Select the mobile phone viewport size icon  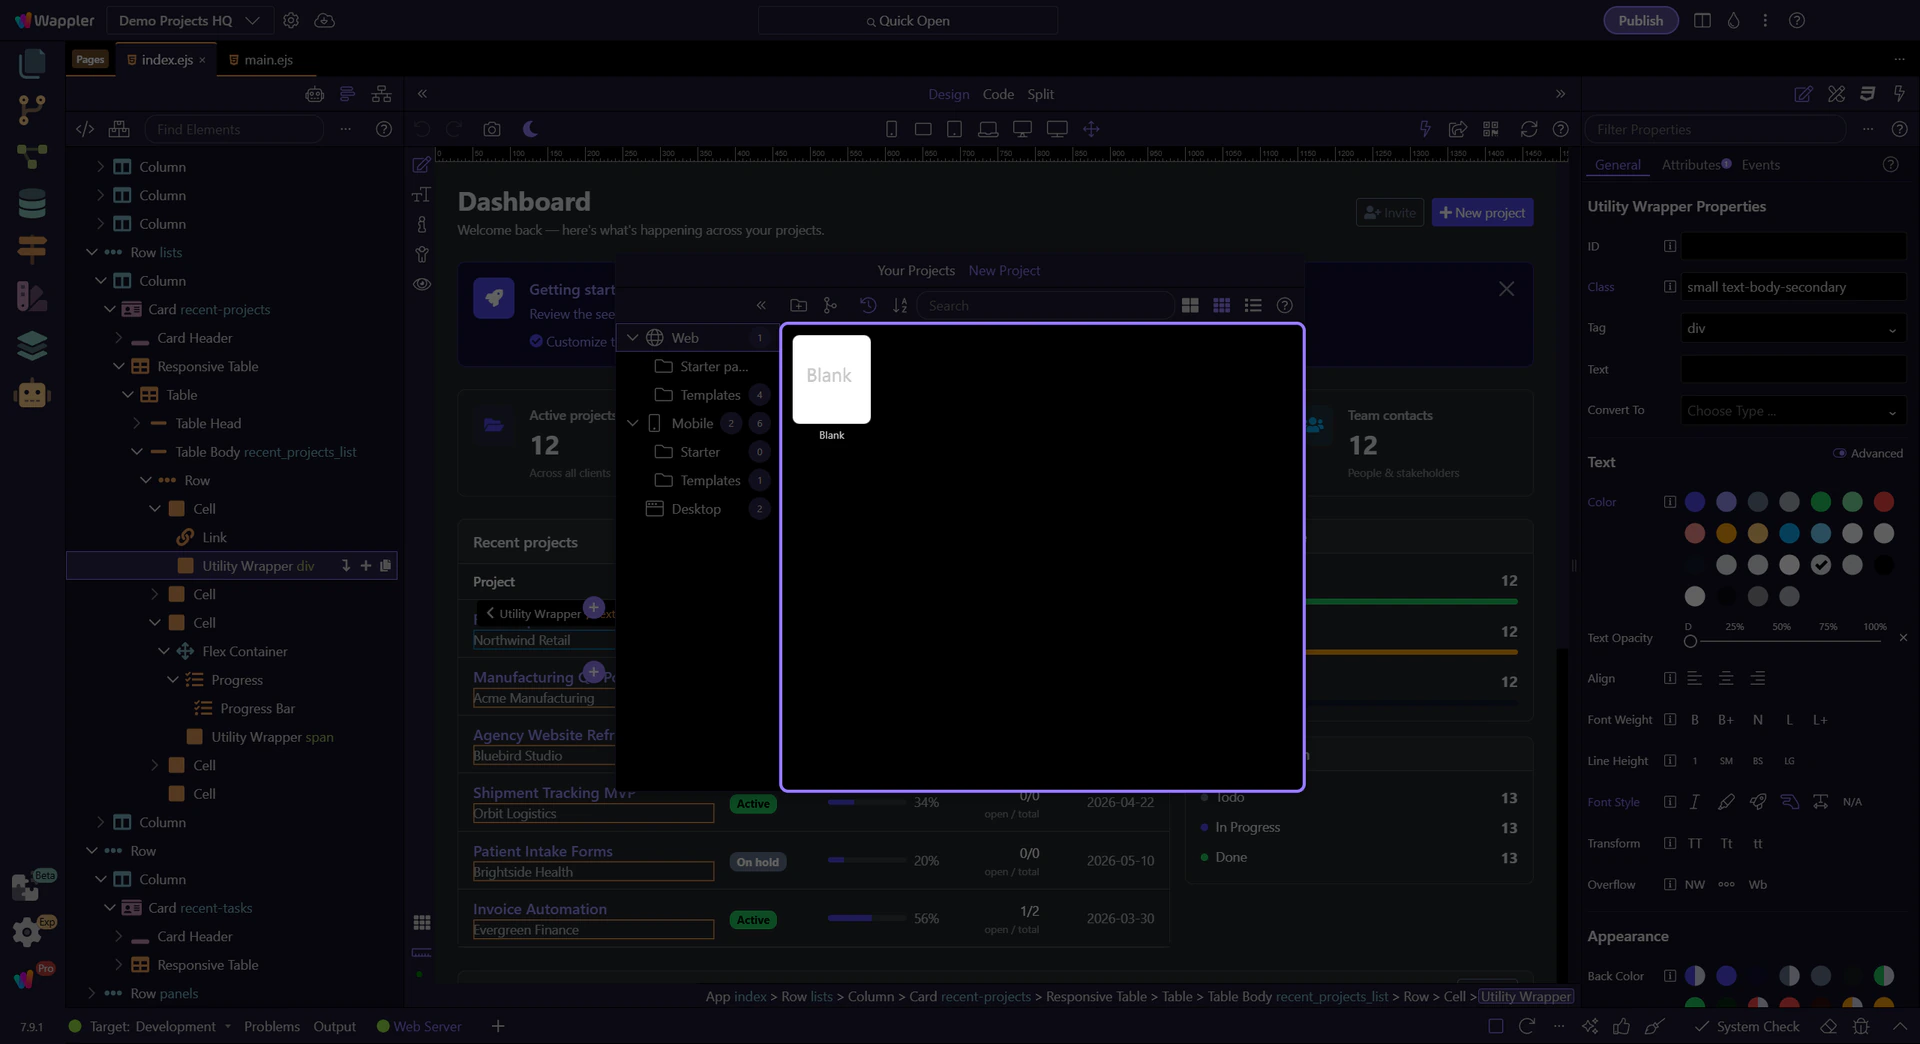click(891, 129)
